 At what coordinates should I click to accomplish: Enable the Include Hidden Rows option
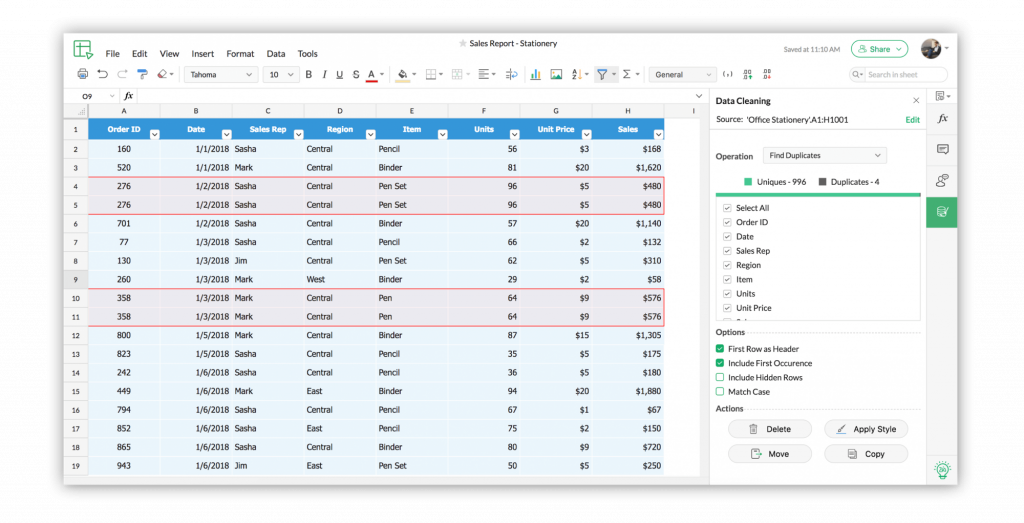tap(720, 378)
